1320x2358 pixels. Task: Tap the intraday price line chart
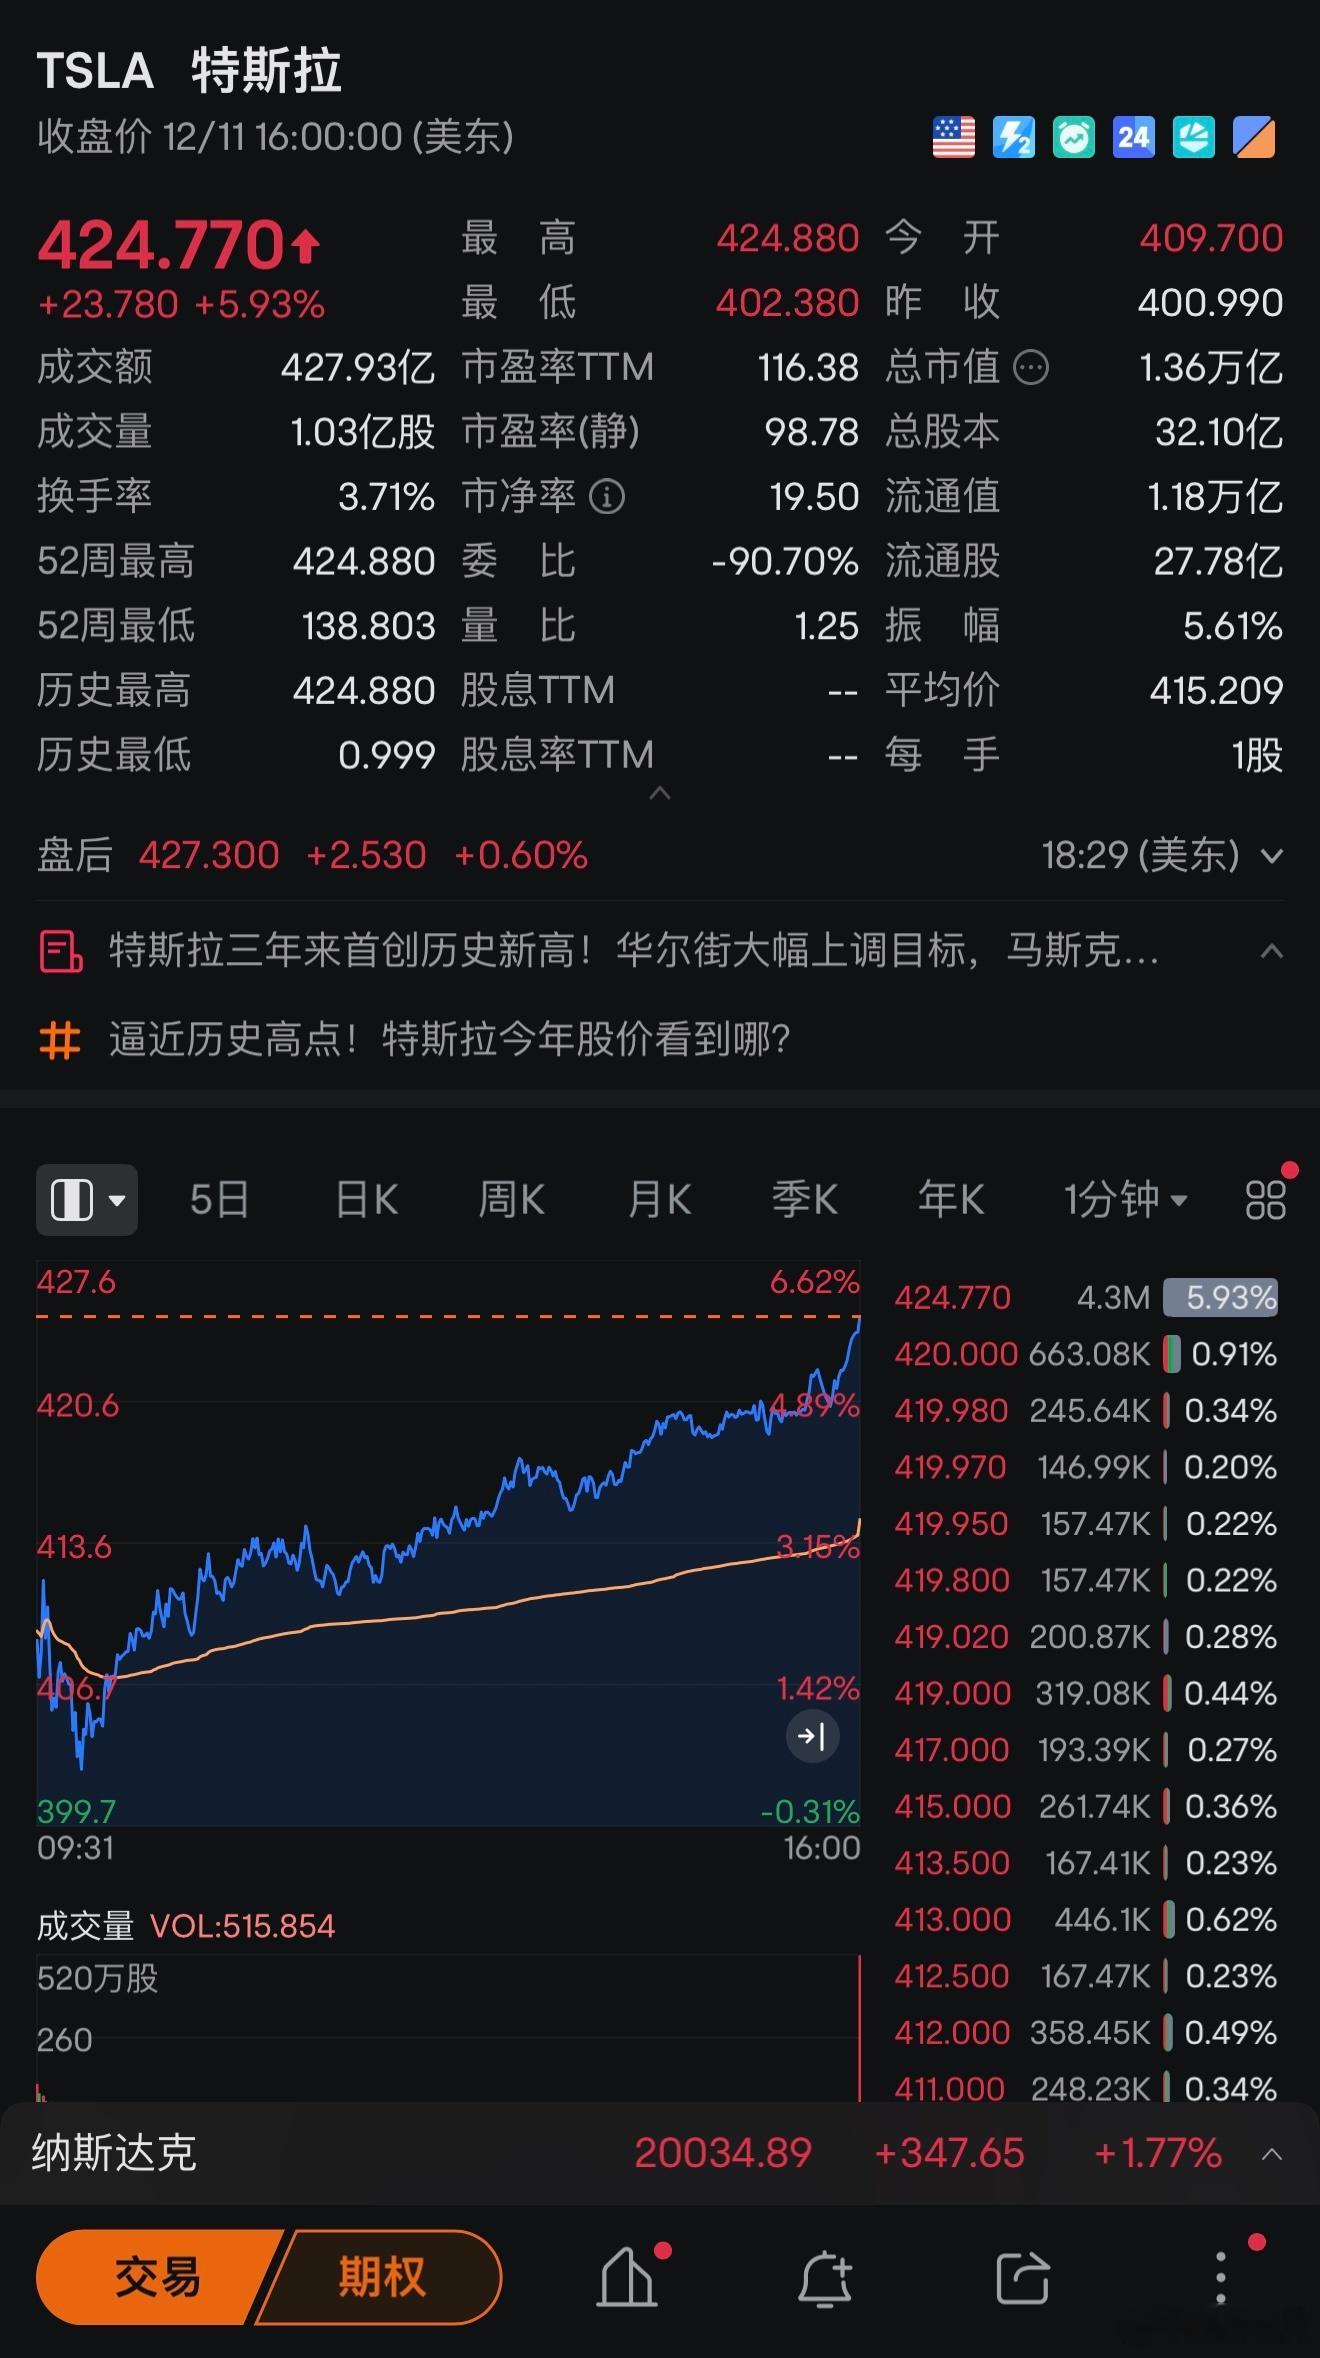[448, 1545]
